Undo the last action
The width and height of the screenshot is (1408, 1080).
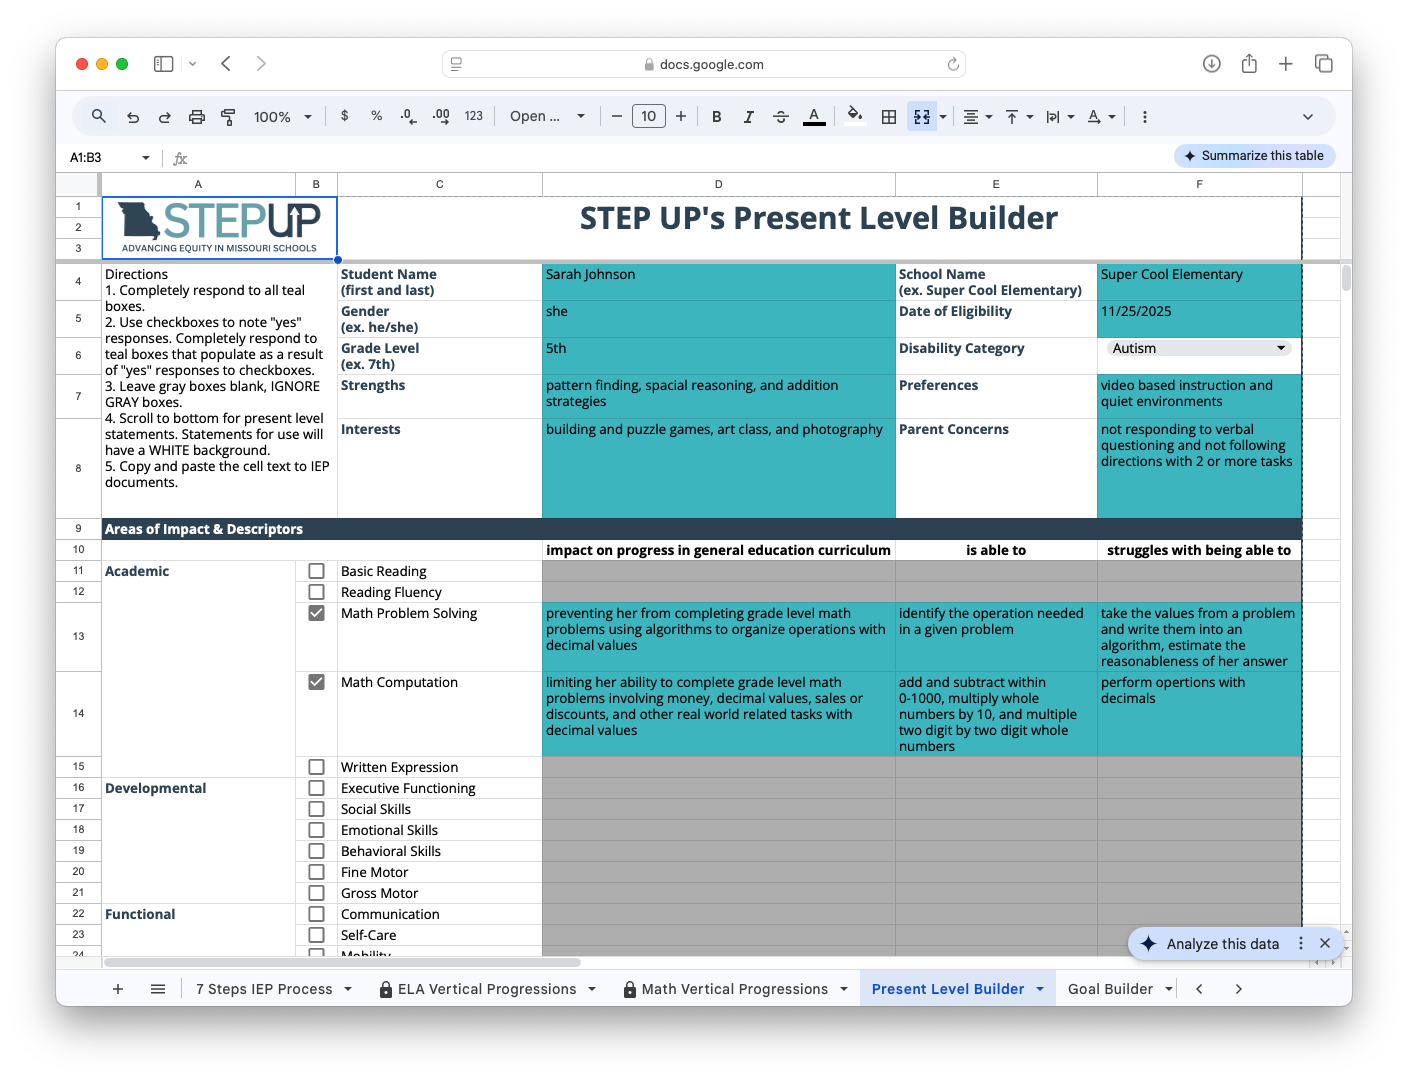pos(133,117)
